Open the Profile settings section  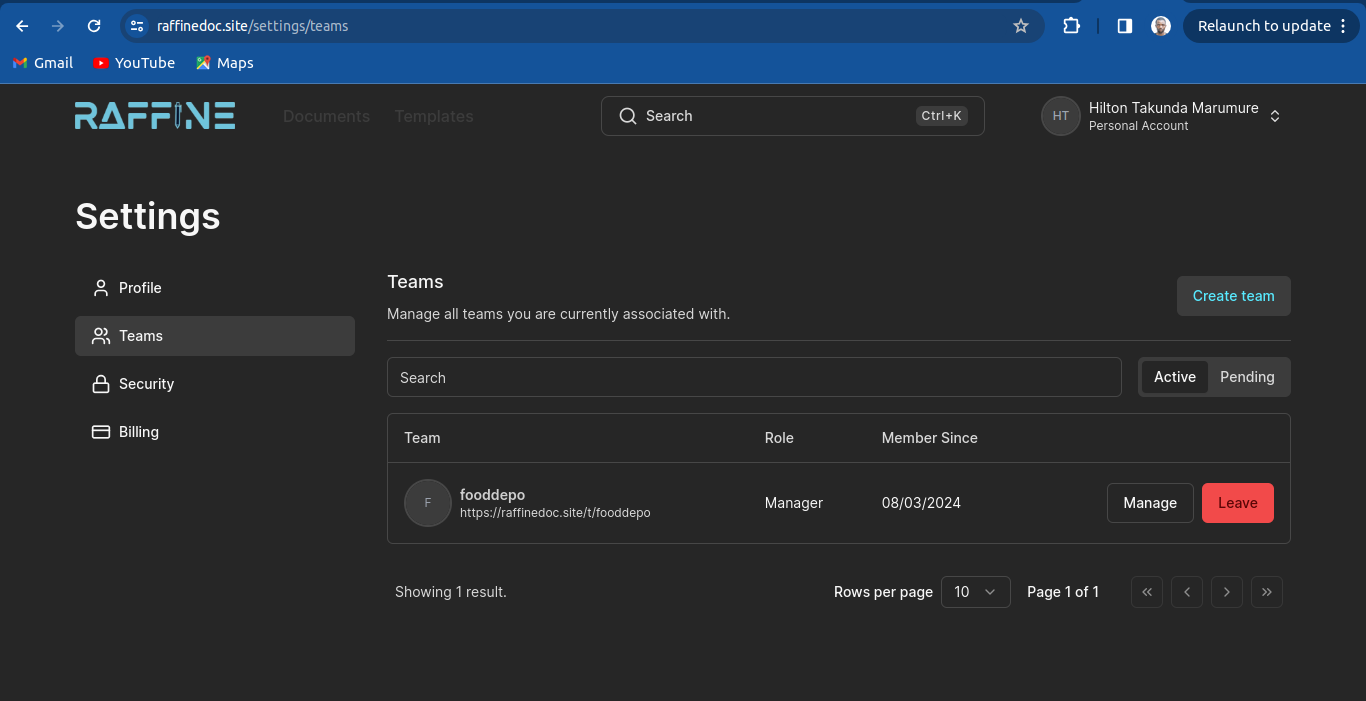[215, 288]
